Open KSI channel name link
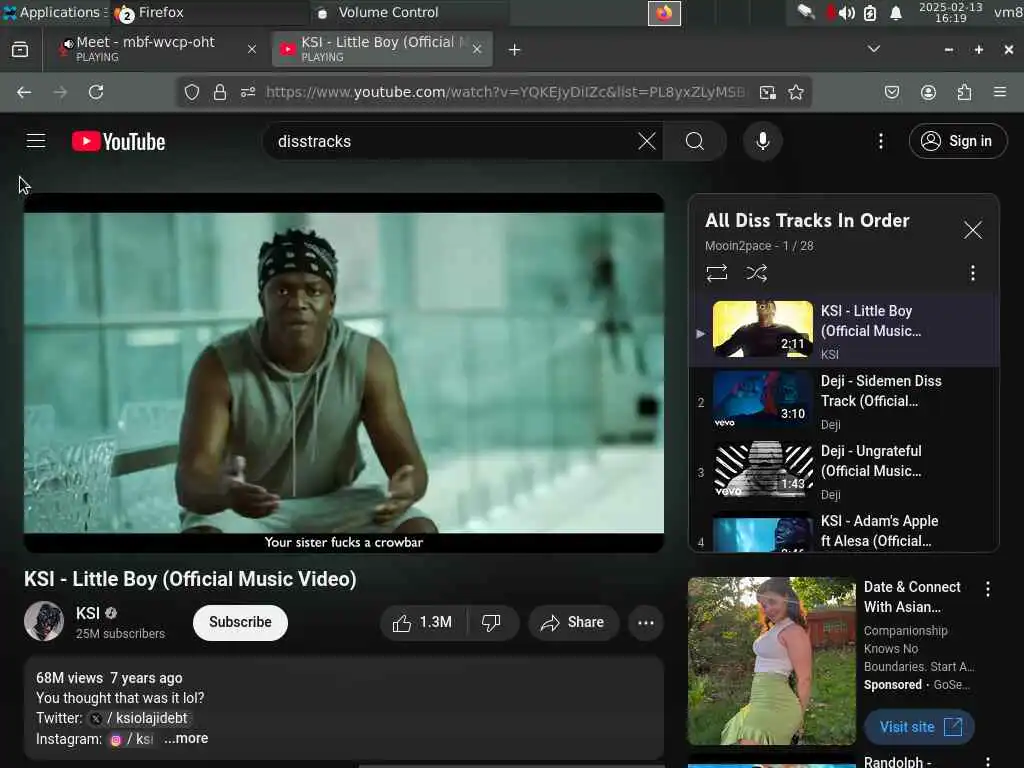The image size is (1024, 768). (x=88, y=613)
